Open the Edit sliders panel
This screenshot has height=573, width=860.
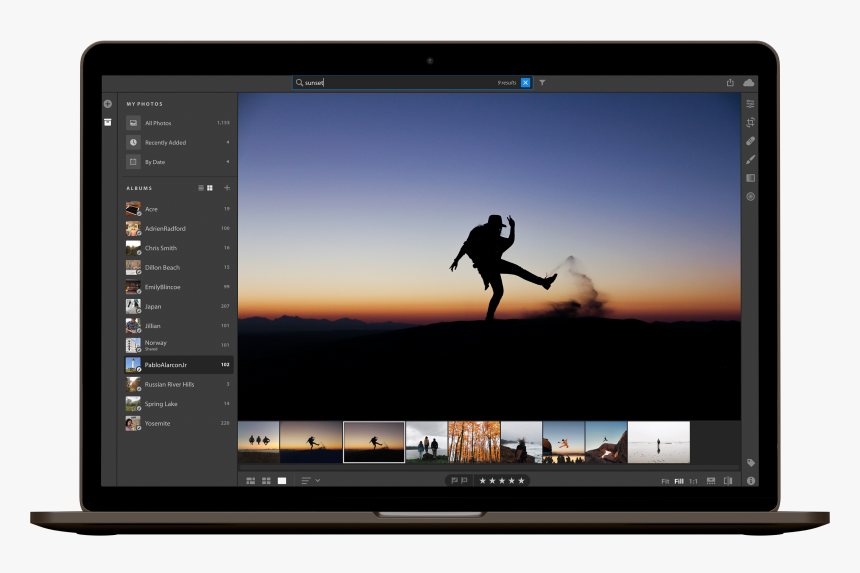(750, 104)
